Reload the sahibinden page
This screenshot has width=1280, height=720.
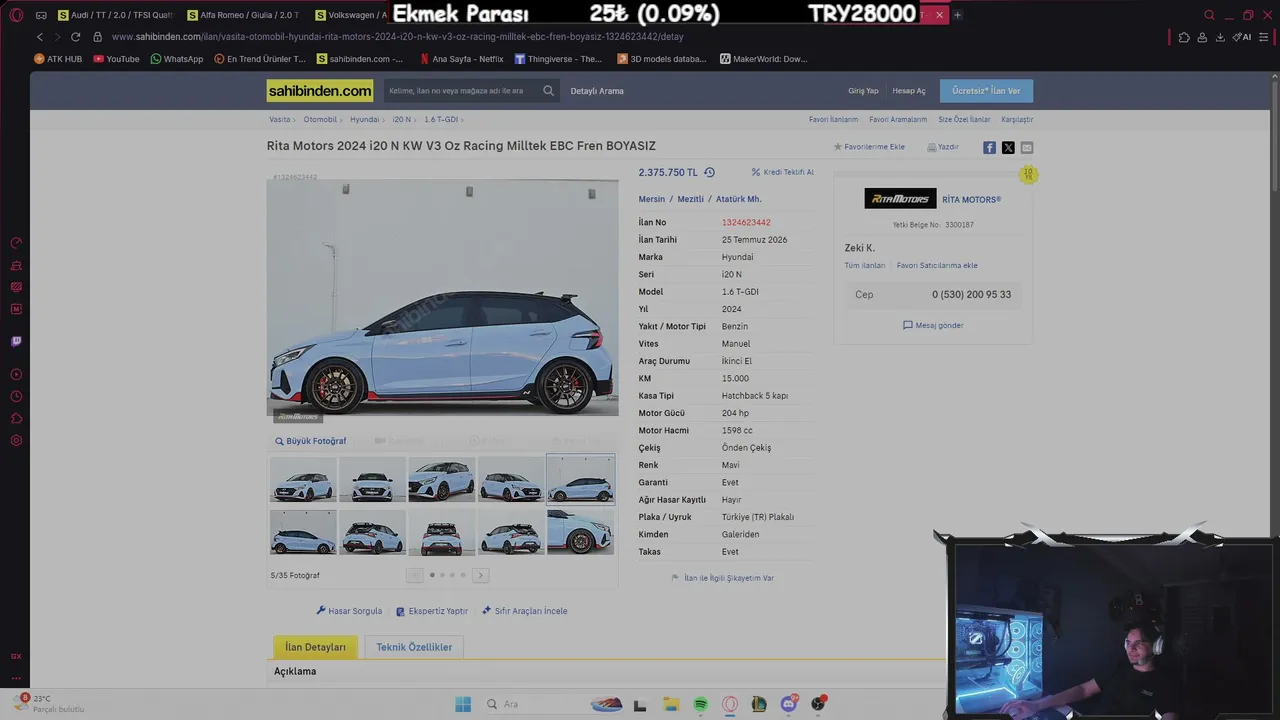(75, 37)
